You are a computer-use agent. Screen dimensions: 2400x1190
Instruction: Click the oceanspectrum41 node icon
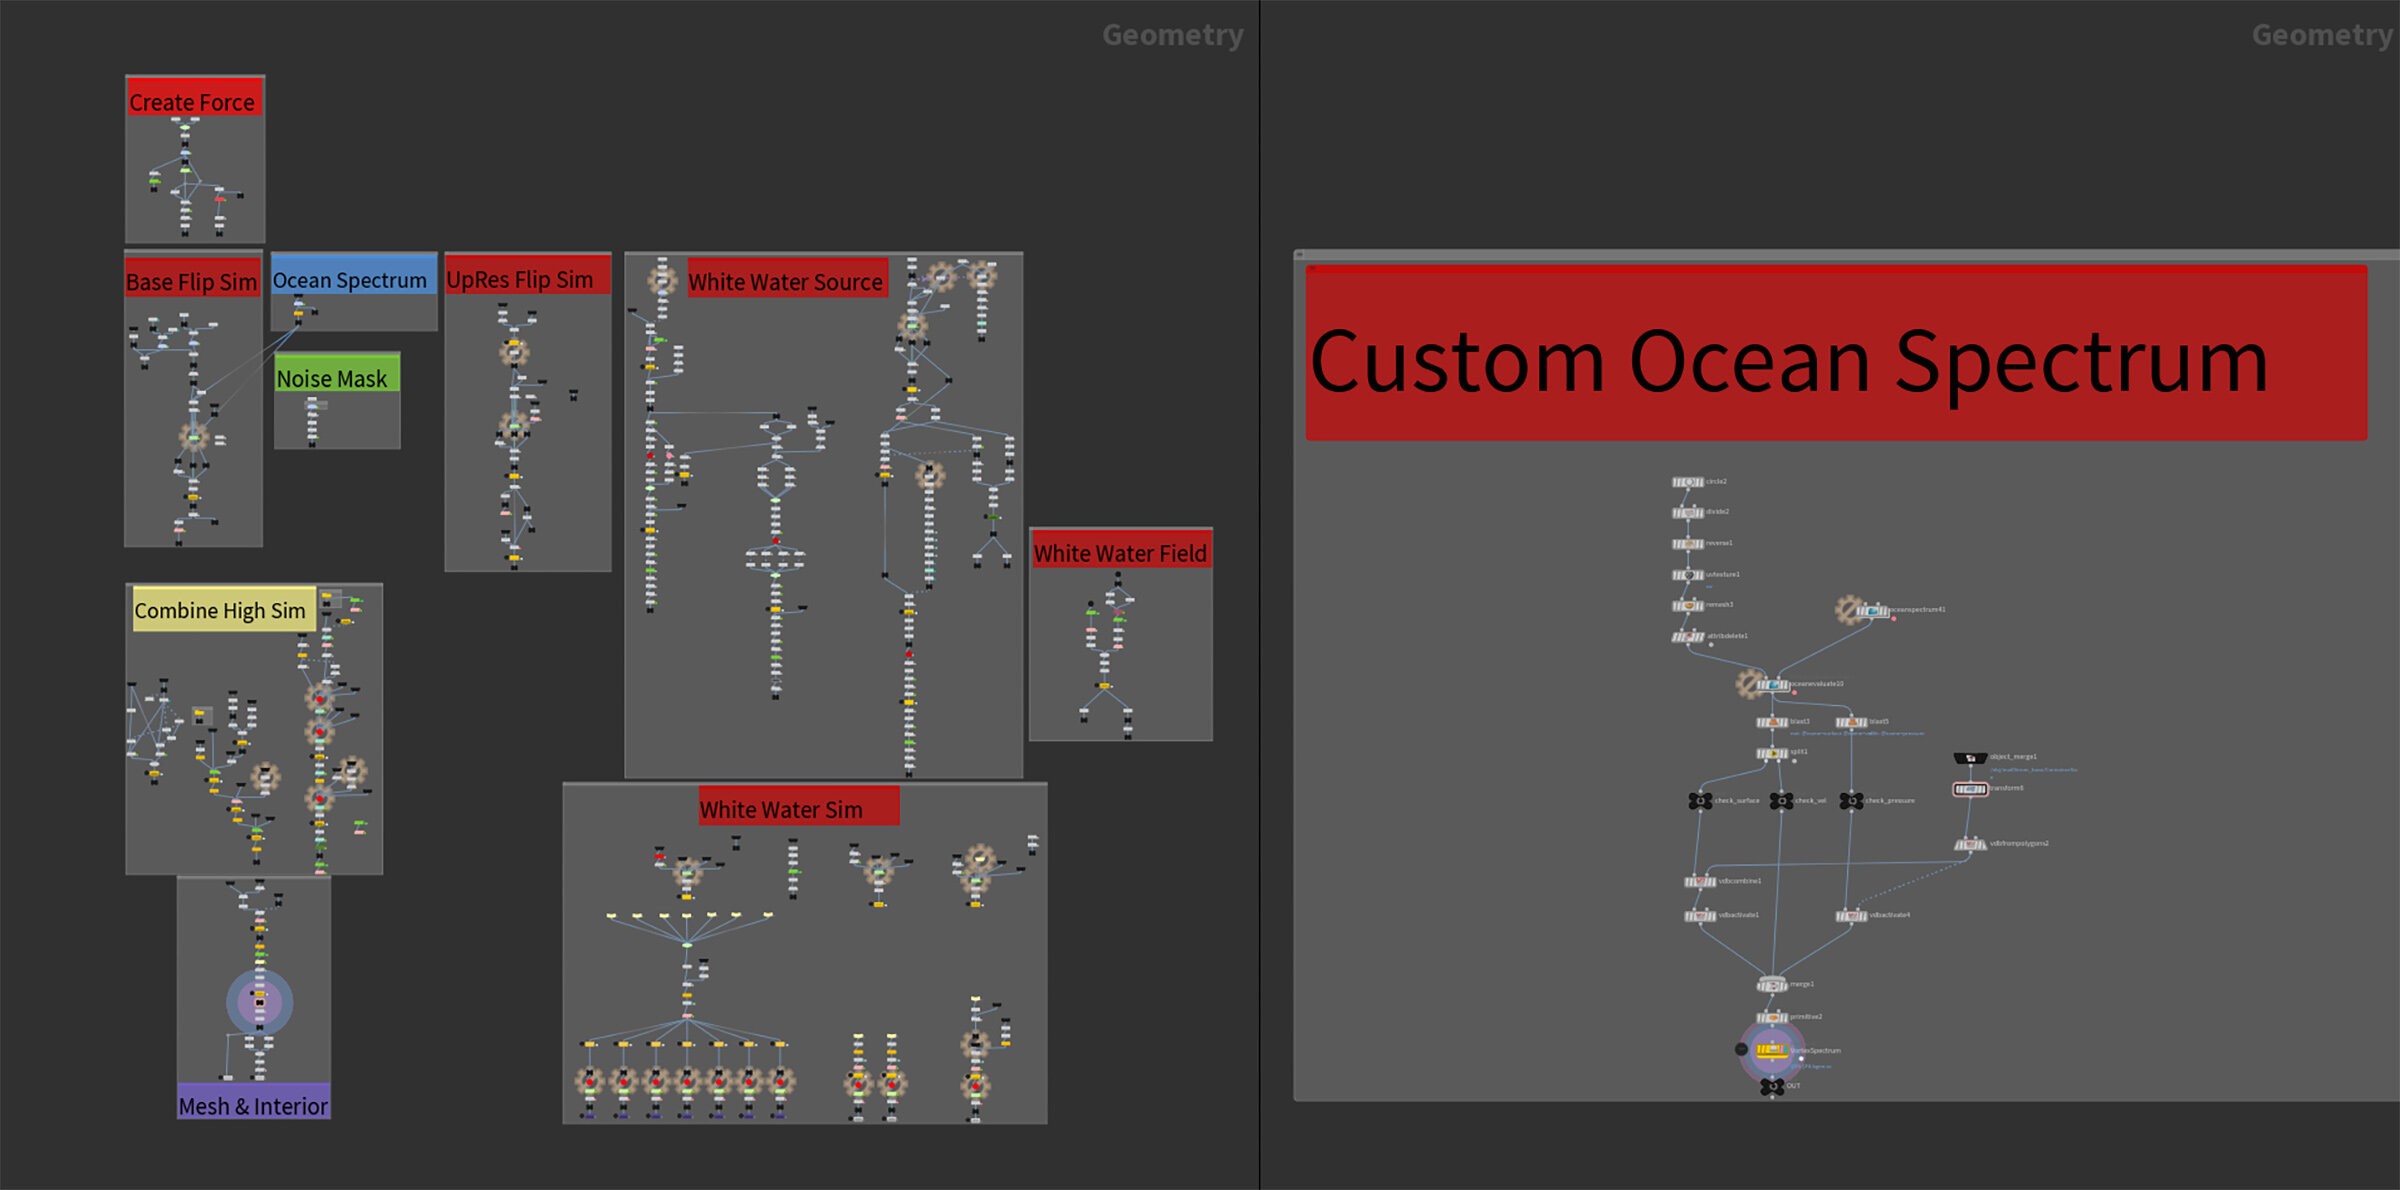pos(1872,610)
